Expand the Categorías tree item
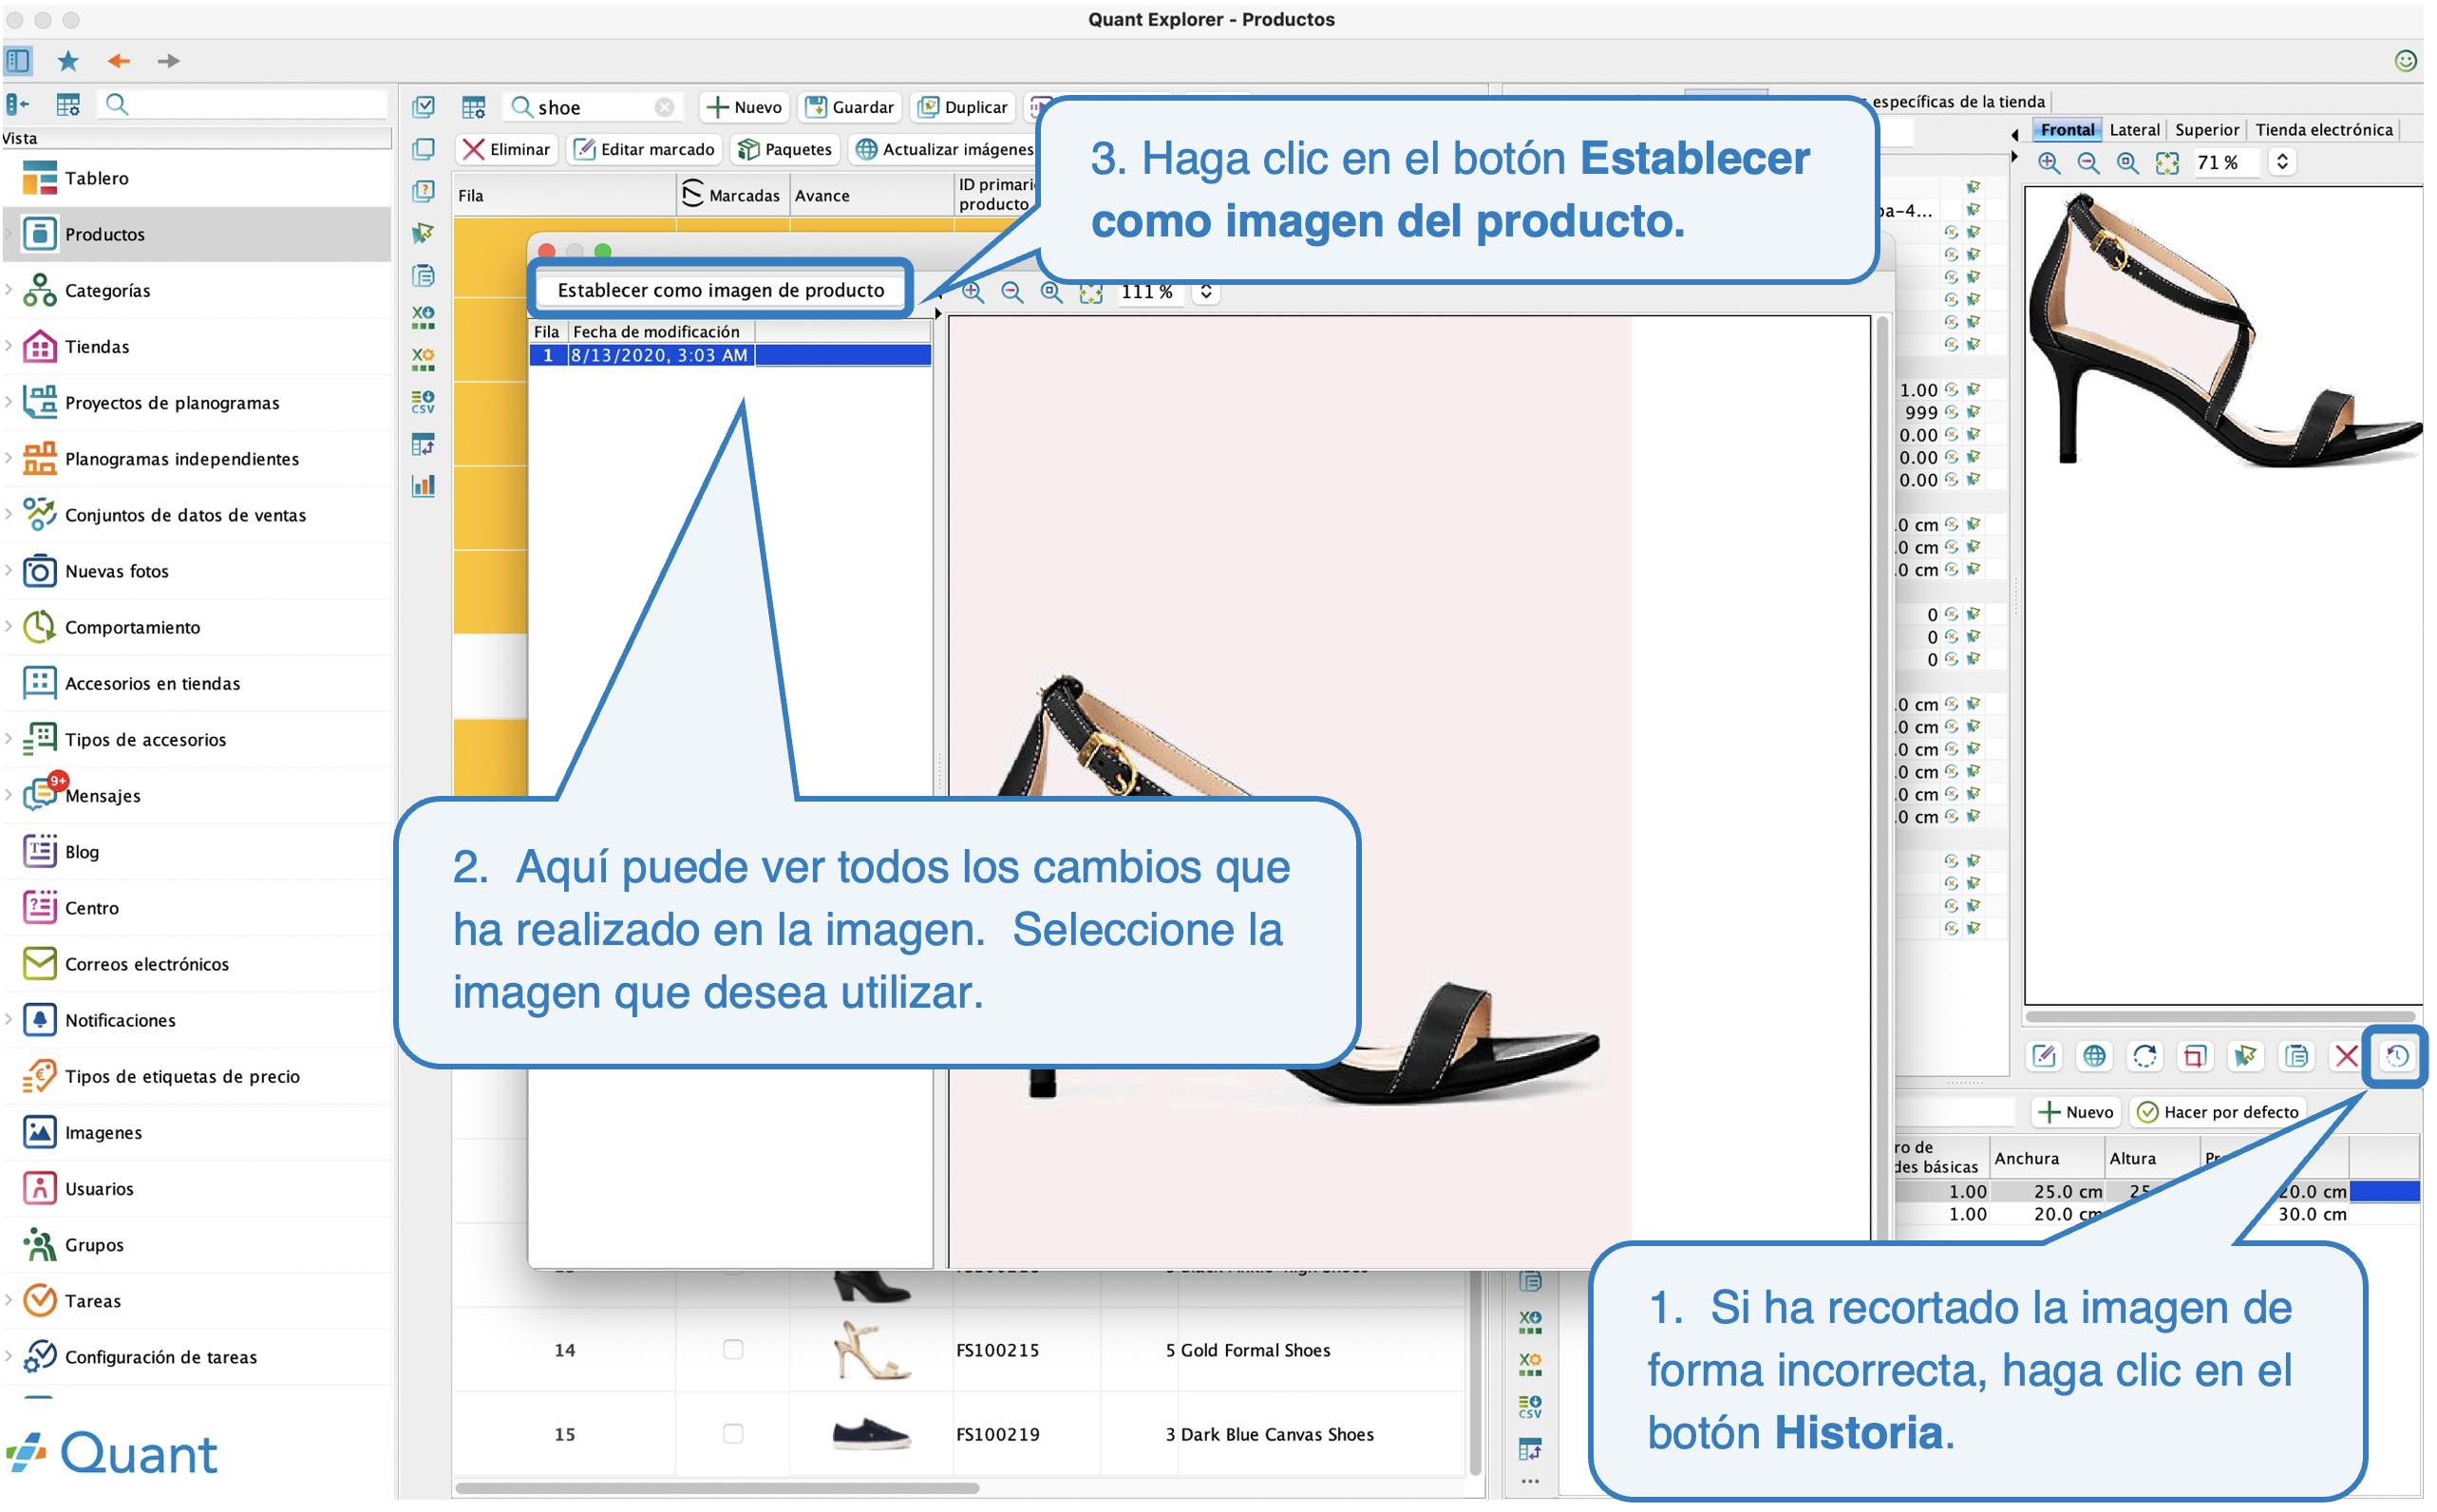The width and height of the screenshot is (2437, 1512). coord(9,290)
